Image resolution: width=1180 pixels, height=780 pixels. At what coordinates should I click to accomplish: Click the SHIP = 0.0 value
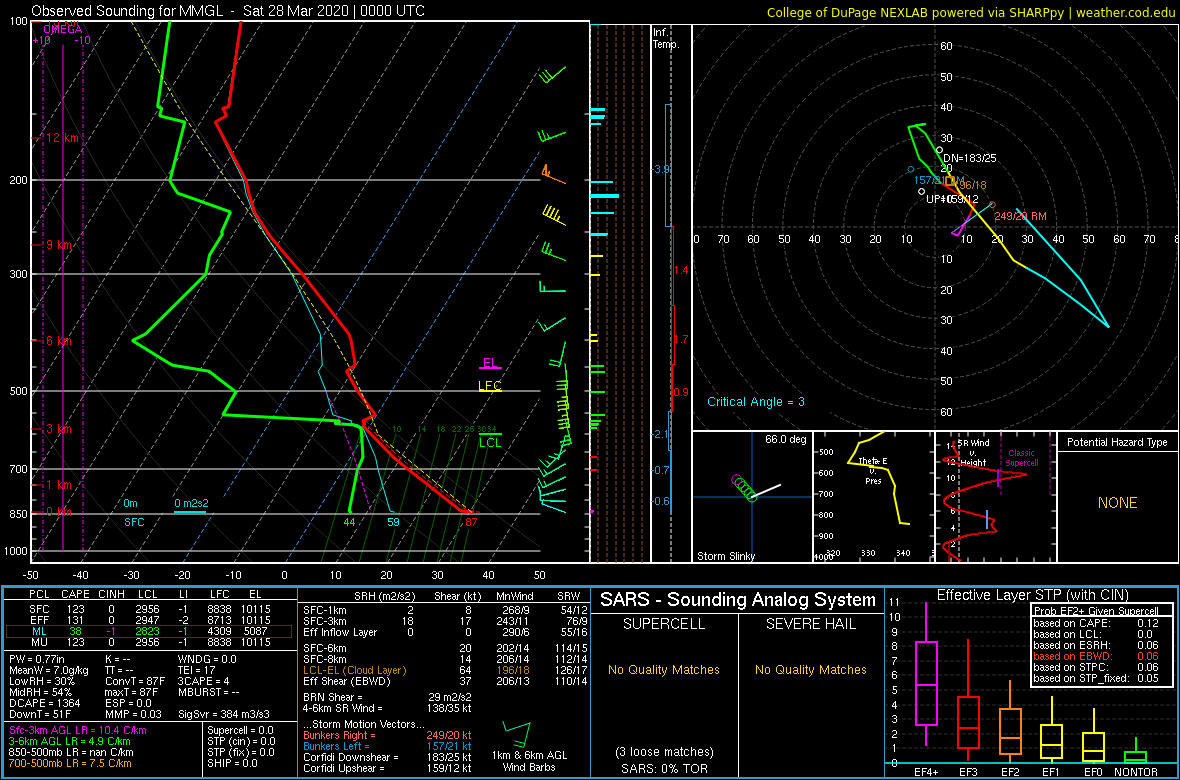click(x=234, y=763)
